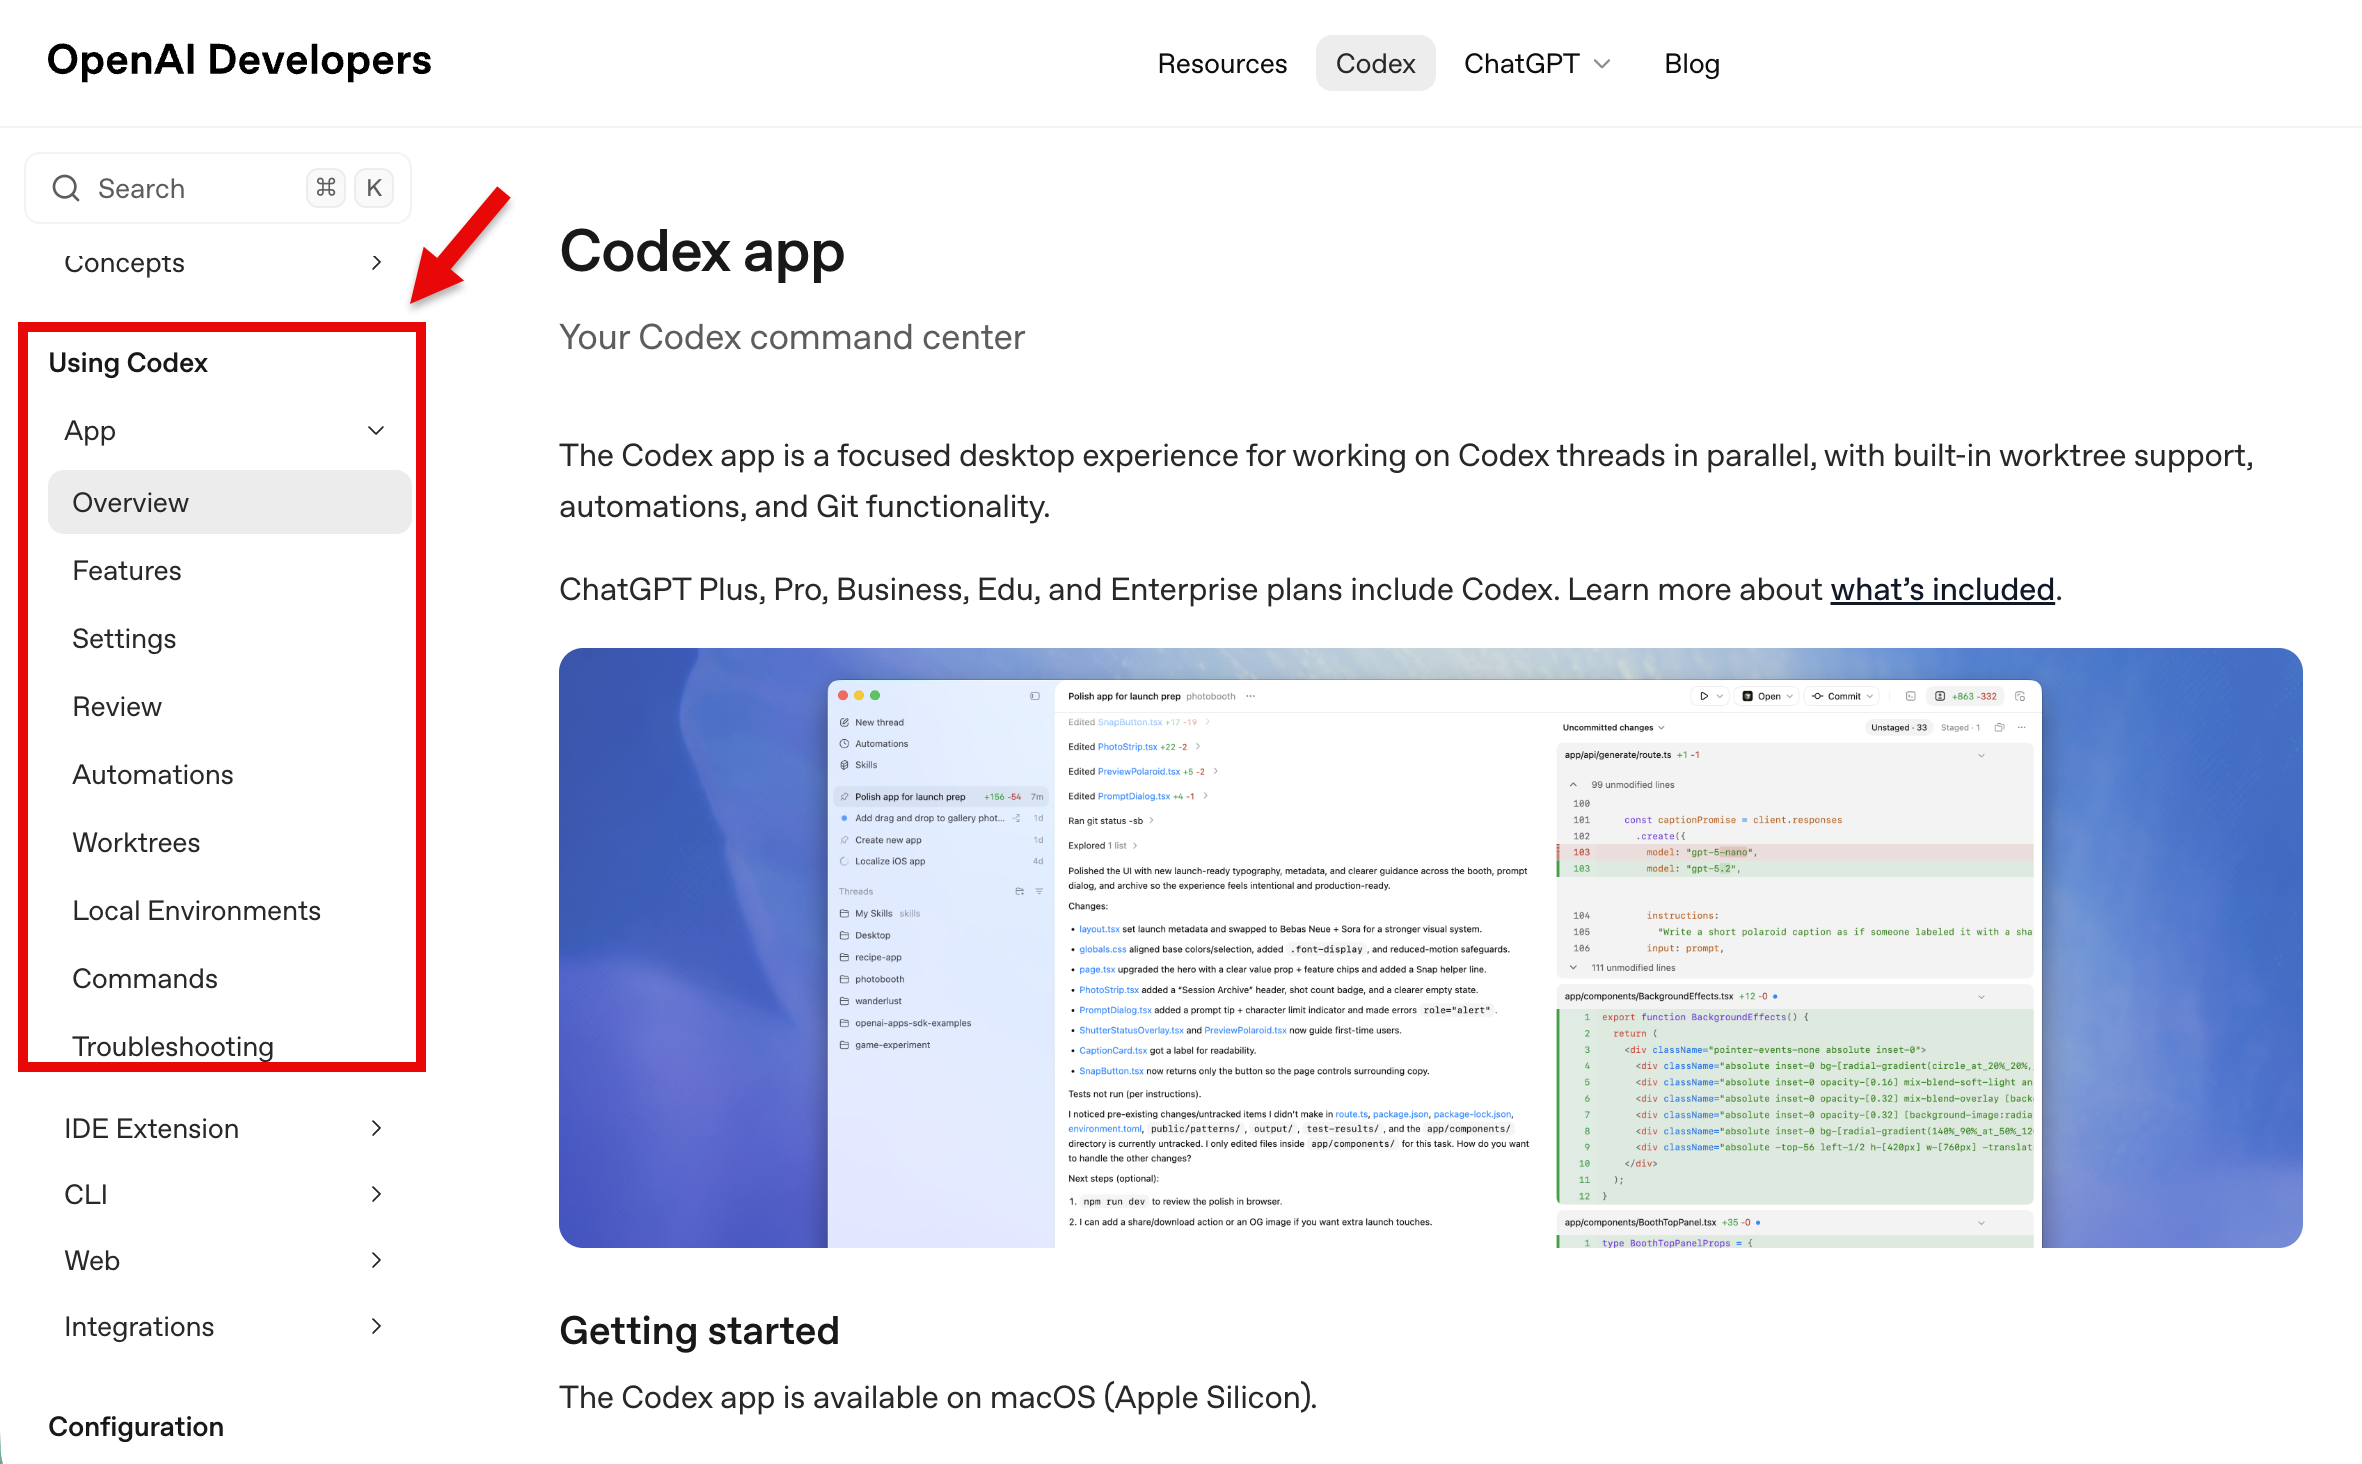Click the search magnifier icon
This screenshot has width=2362, height=1464.
tap(66, 188)
